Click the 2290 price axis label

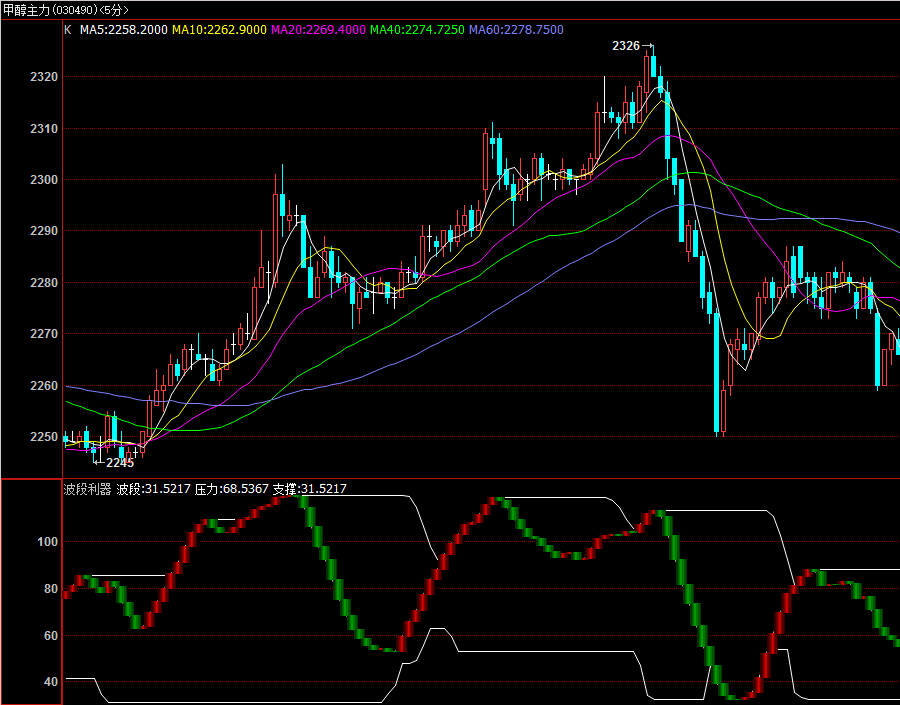44,231
